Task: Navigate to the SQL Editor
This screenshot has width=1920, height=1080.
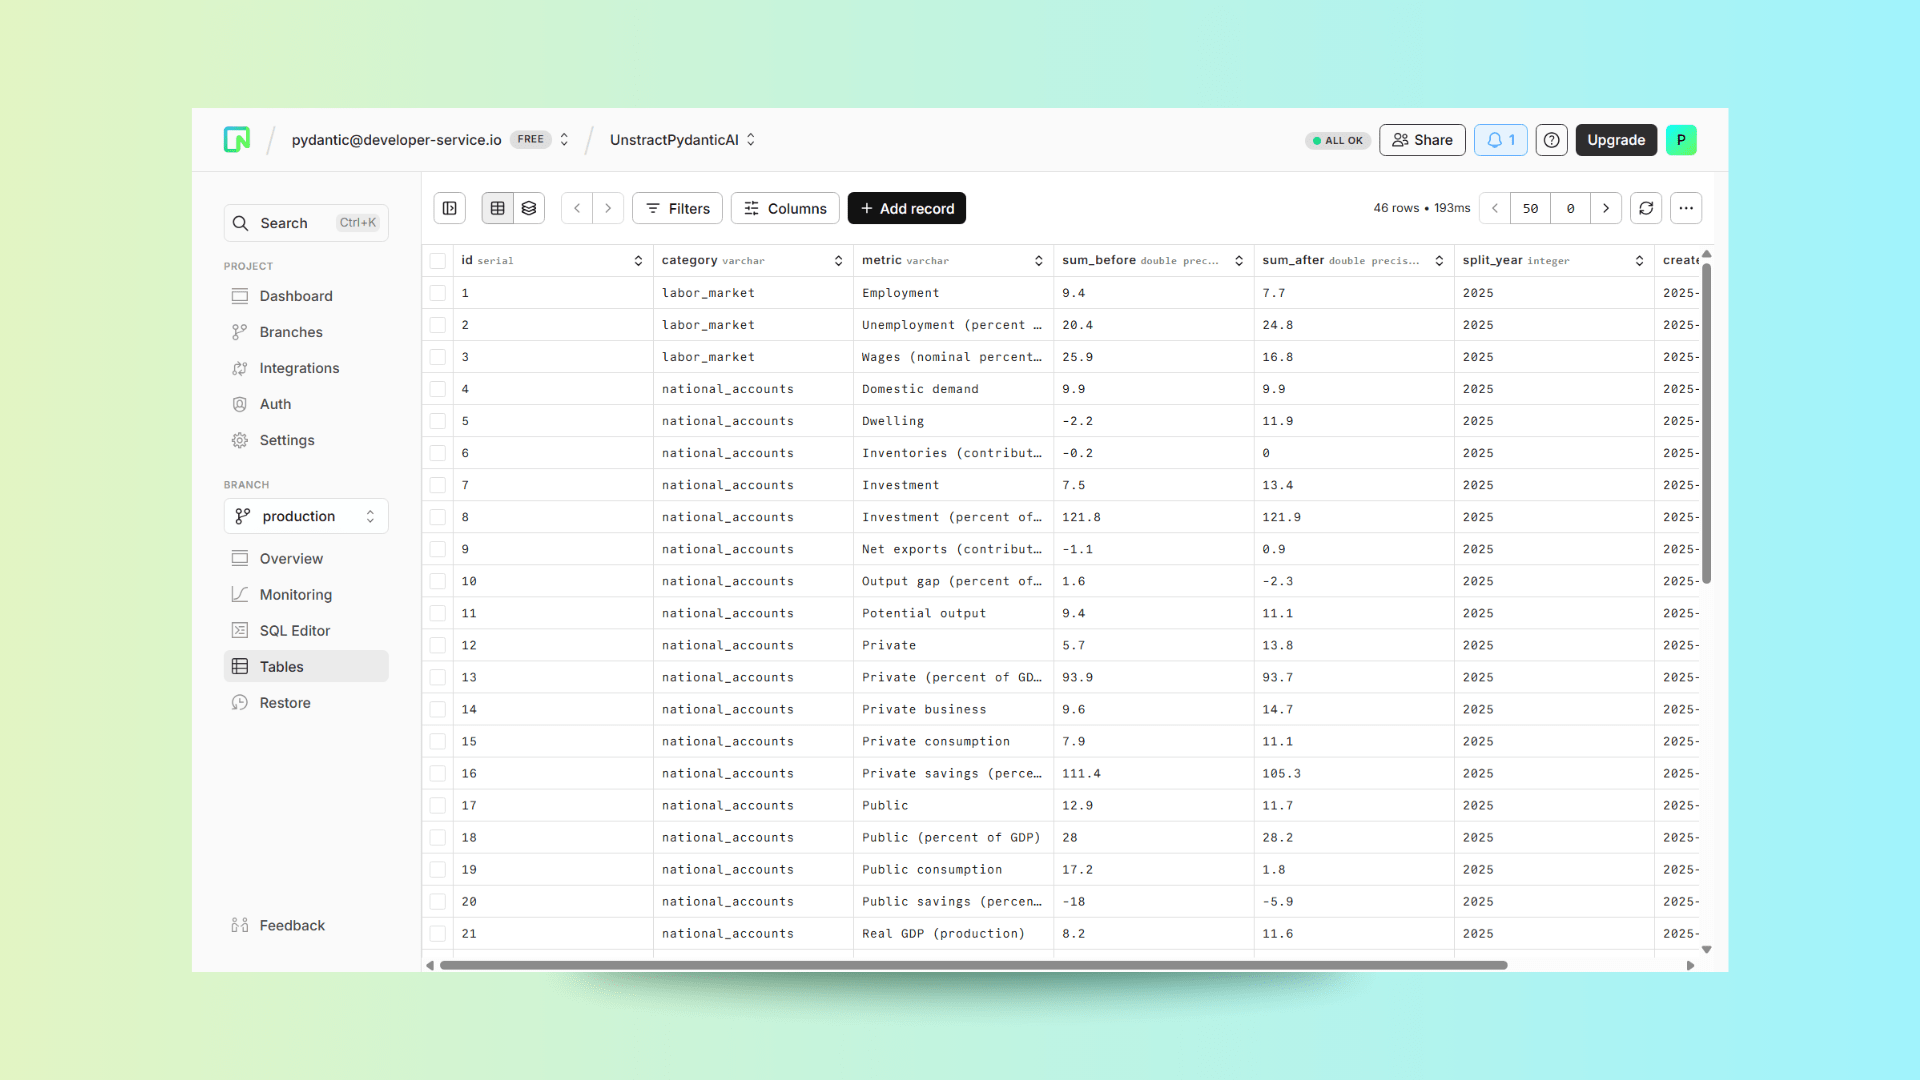Action: coord(294,630)
